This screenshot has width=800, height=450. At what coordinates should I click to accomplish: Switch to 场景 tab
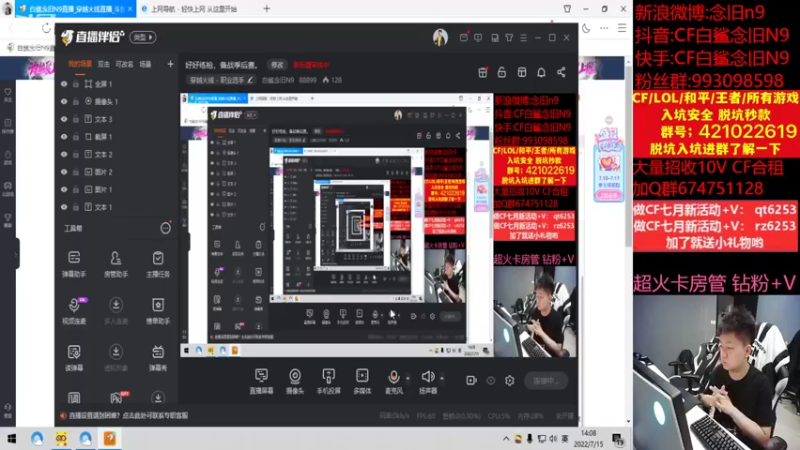[x=145, y=64]
